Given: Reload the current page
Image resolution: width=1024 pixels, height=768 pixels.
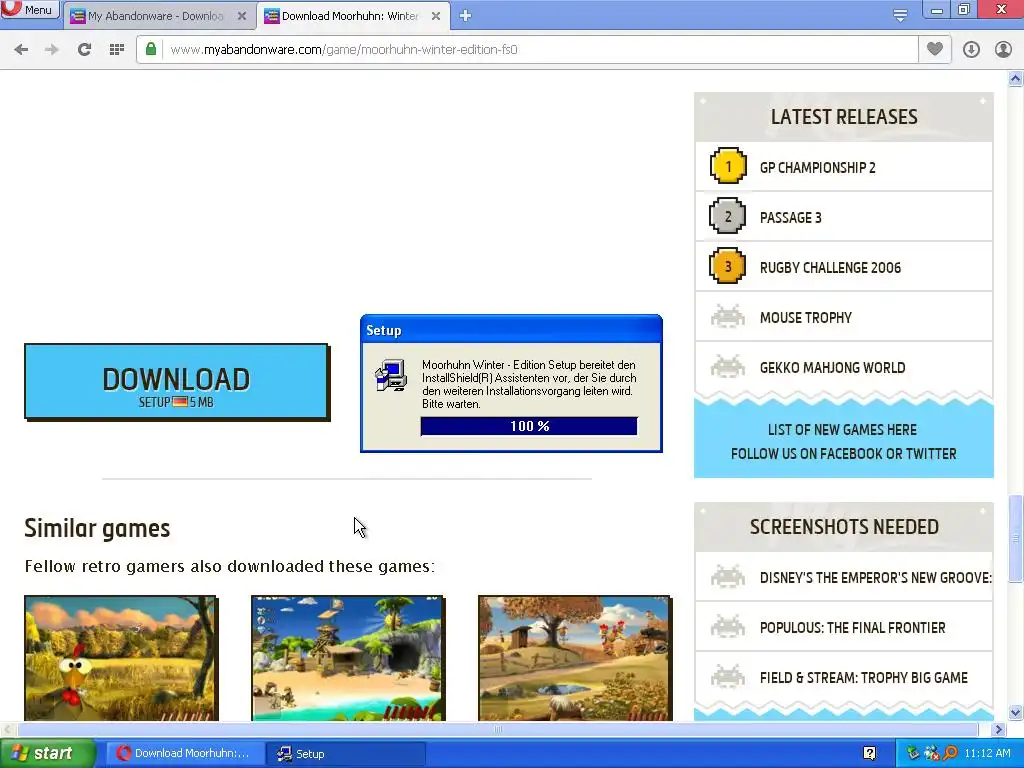Looking at the screenshot, I should [84, 50].
